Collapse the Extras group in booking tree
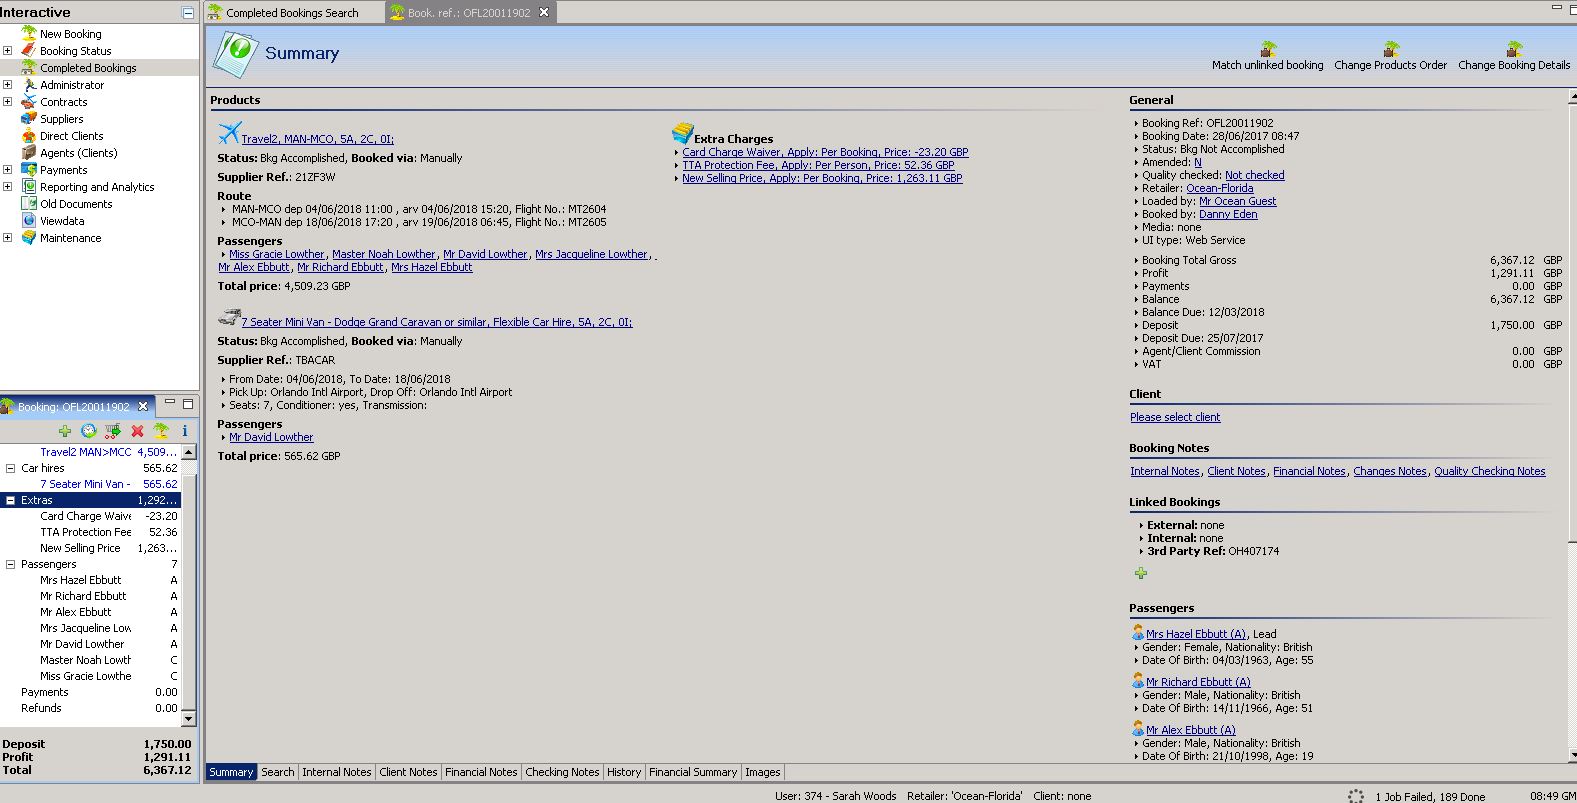 click(x=11, y=500)
